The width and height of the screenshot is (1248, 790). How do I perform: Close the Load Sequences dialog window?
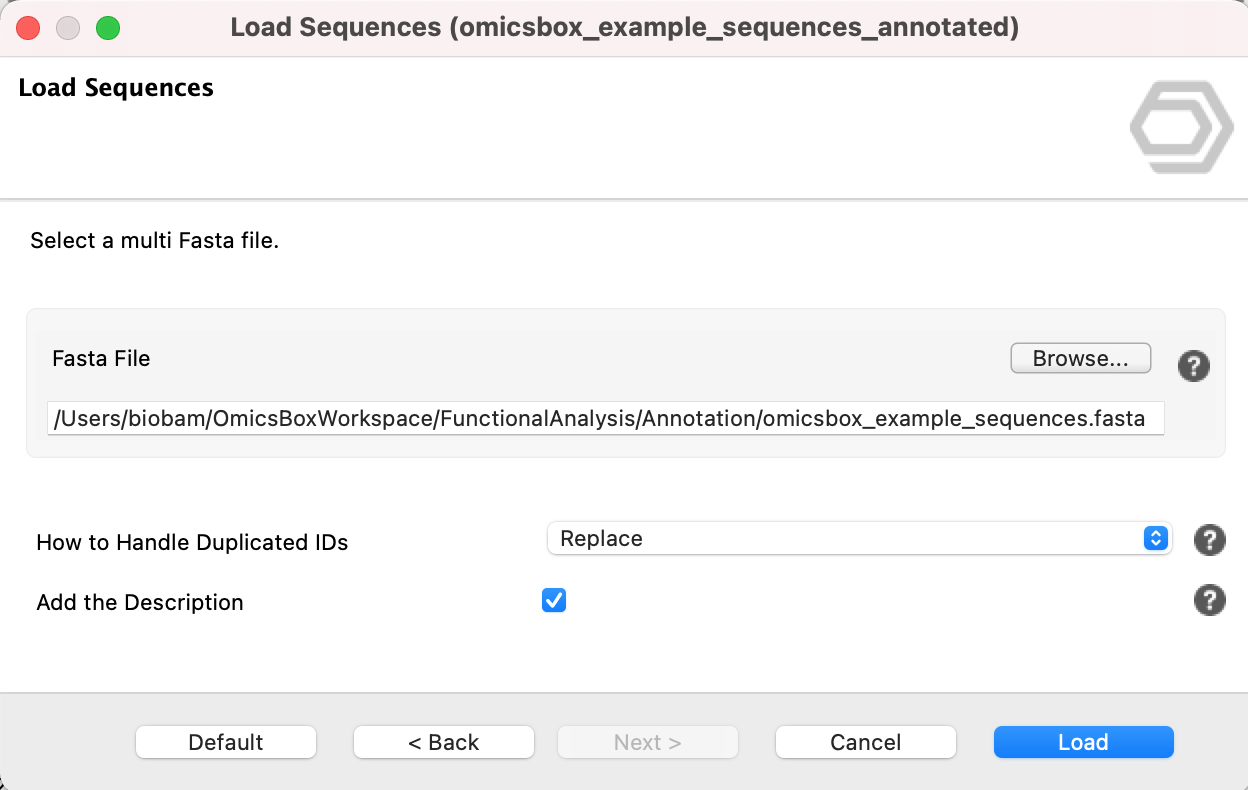[x=29, y=28]
